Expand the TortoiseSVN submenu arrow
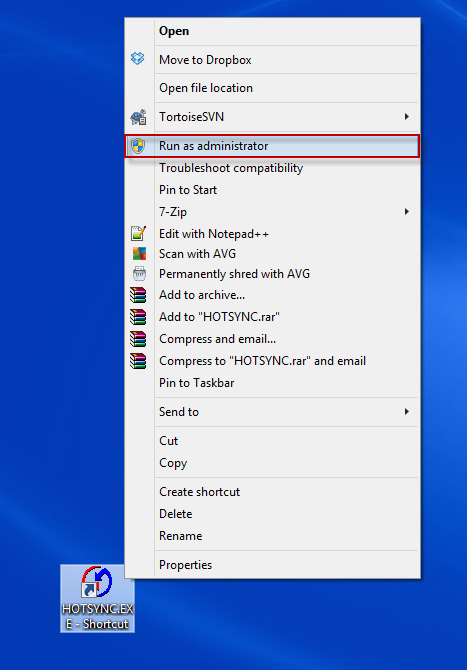This screenshot has width=467, height=670. pos(407,117)
